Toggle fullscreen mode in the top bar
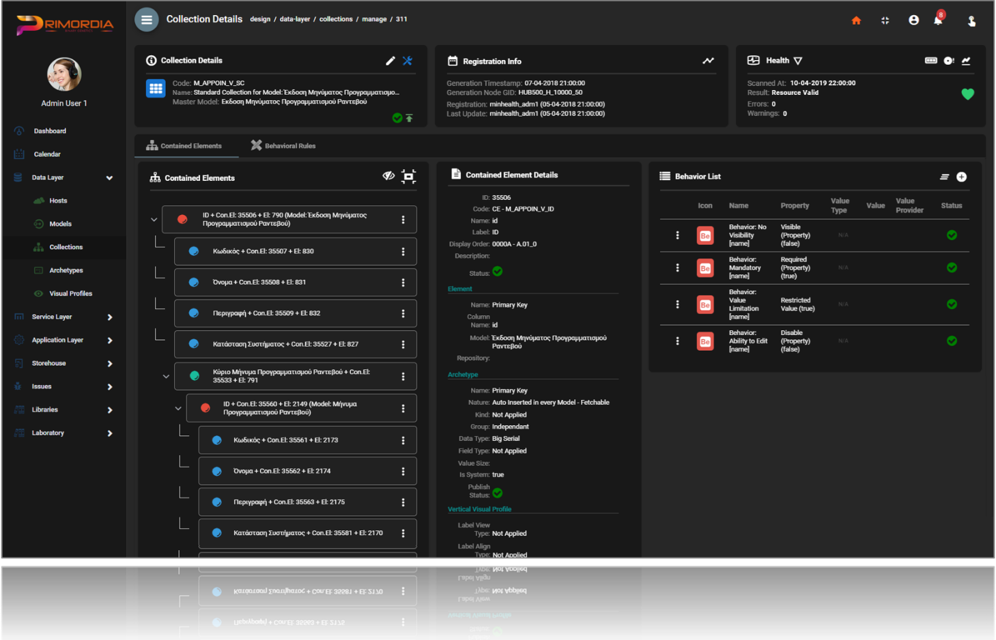Viewport: 996px width, 640px height. (885, 20)
